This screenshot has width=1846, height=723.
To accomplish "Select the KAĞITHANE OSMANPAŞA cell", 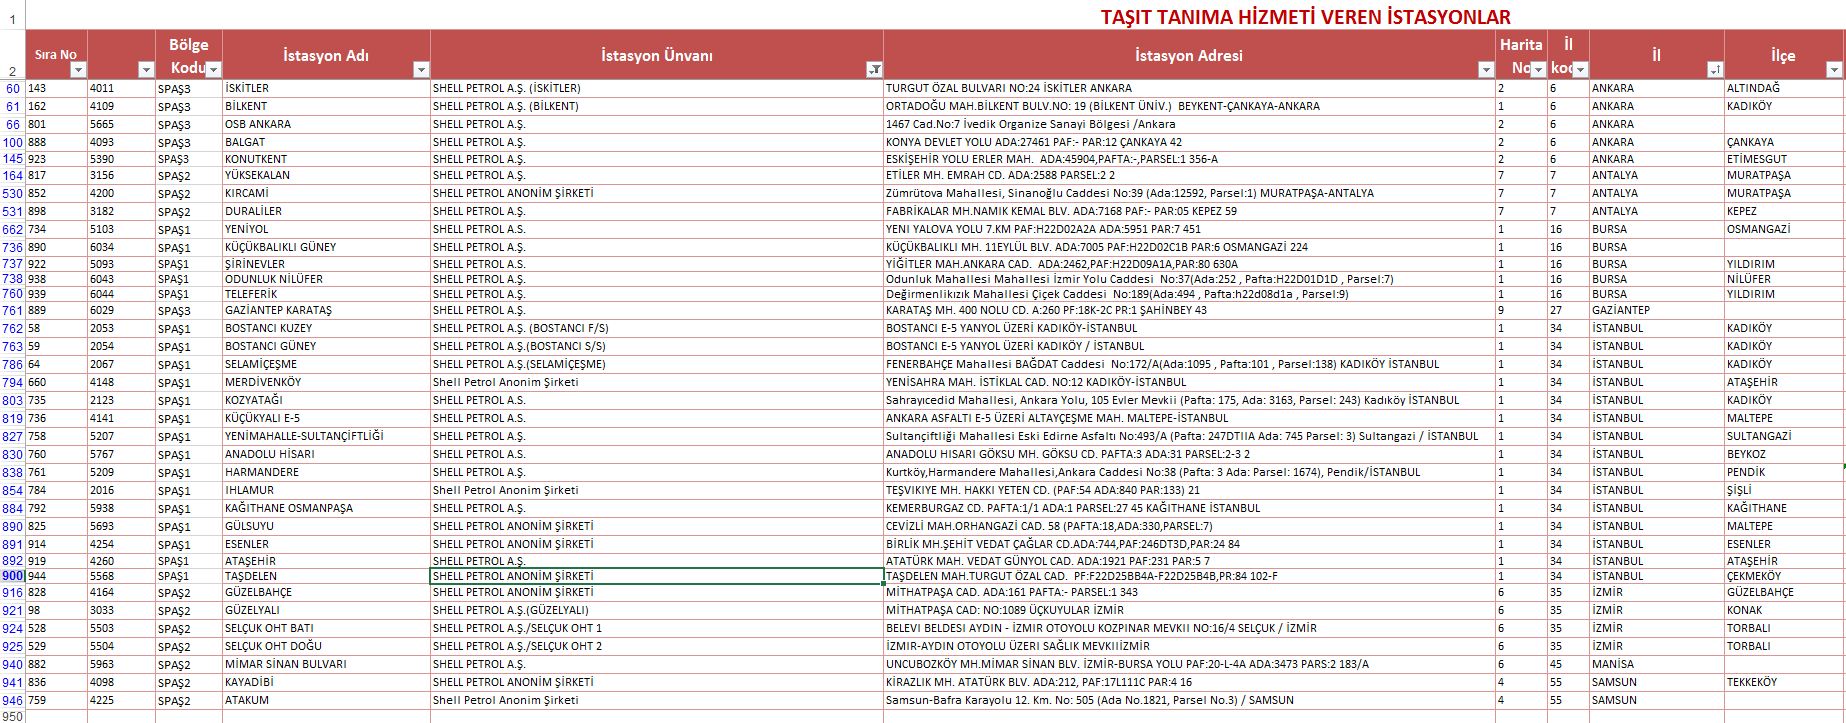I will [326, 508].
